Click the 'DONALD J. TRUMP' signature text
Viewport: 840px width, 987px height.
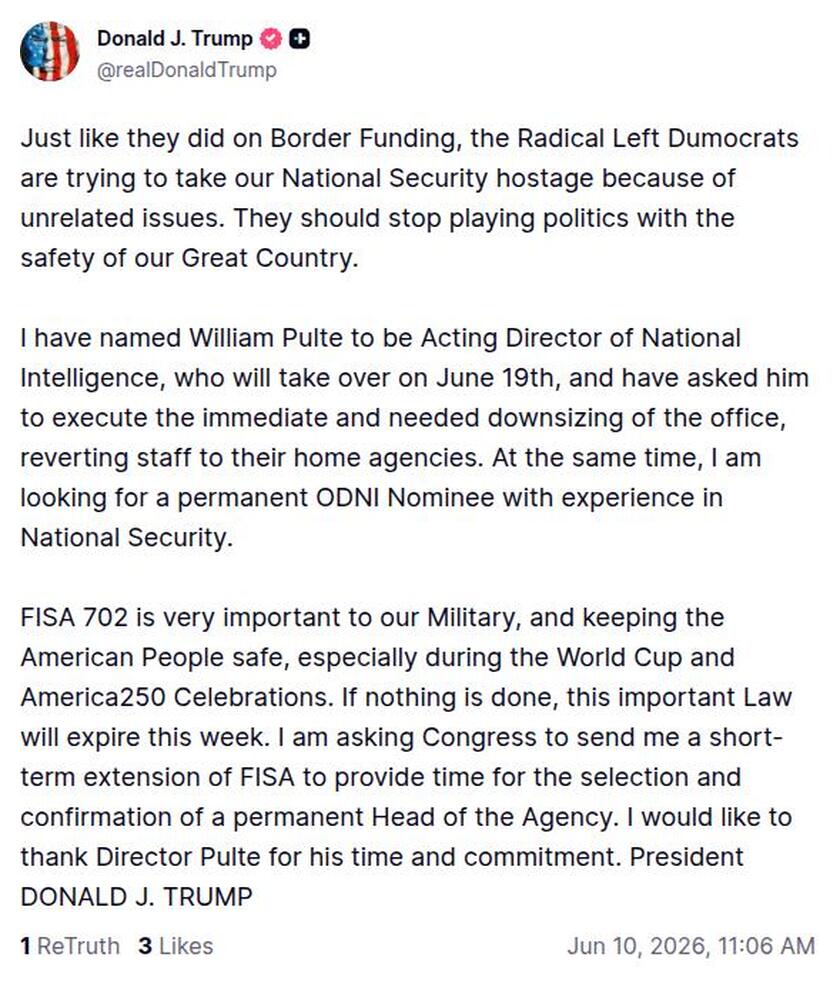tap(137, 897)
